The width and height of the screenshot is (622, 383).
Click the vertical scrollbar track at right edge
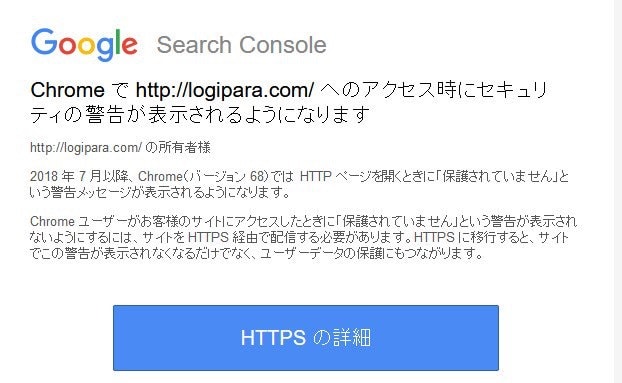pos(618,192)
